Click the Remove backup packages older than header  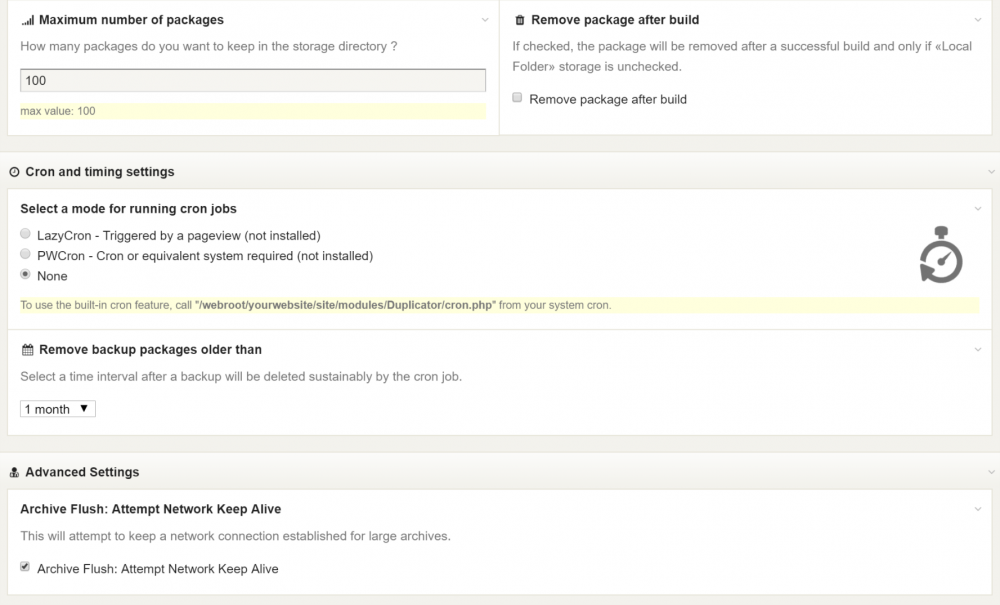150,350
